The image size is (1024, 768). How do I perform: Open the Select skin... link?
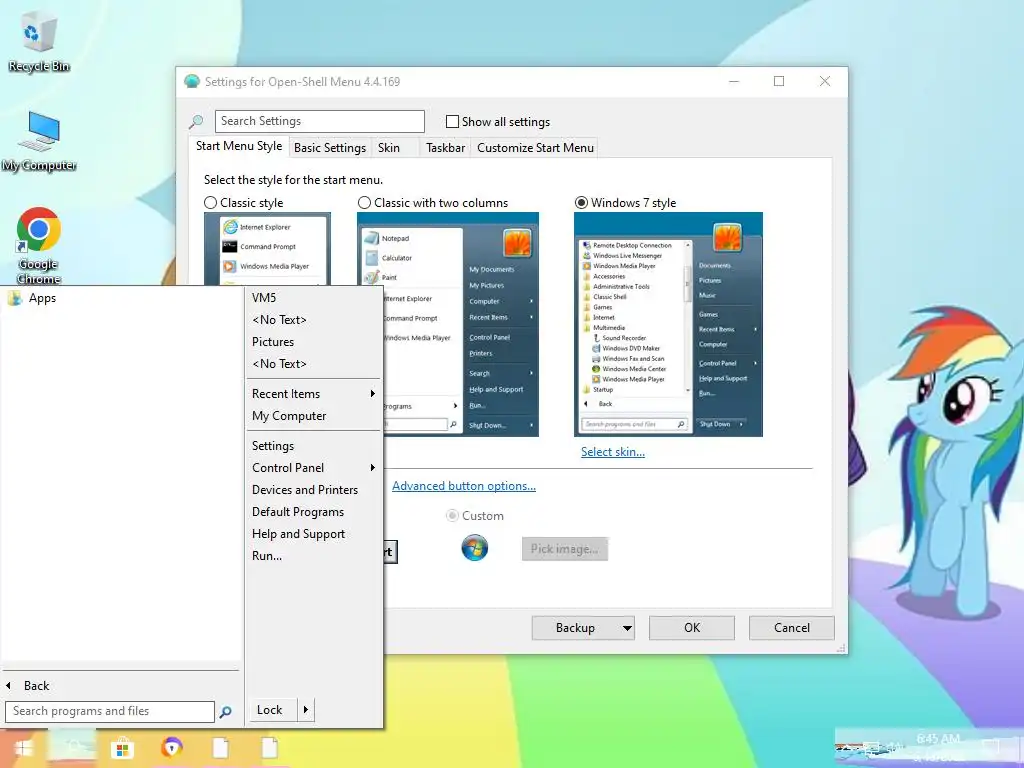613,452
